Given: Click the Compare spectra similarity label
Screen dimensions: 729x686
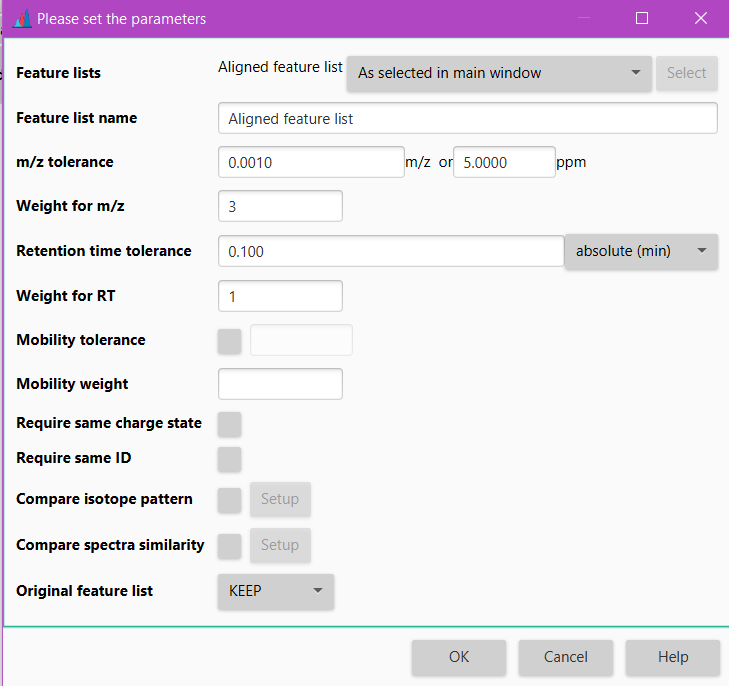Looking at the screenshot, I should pos(110,545).
